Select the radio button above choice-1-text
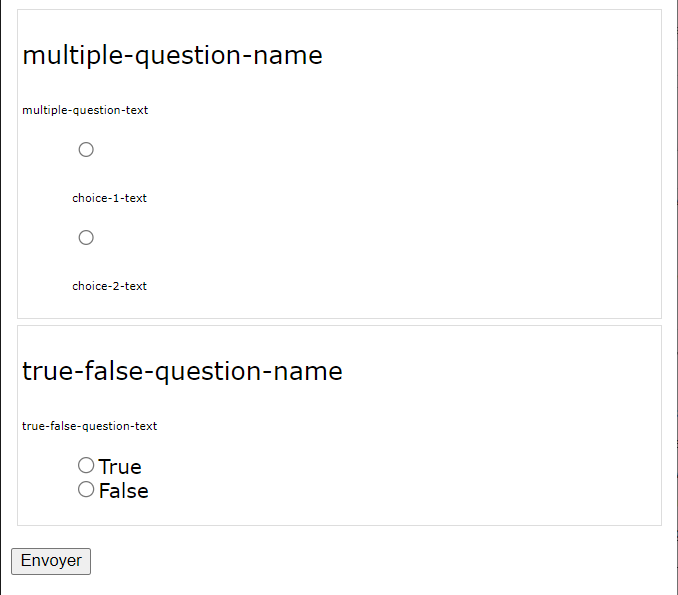This screenshot has width=678, height=595. tap(86, 150)
